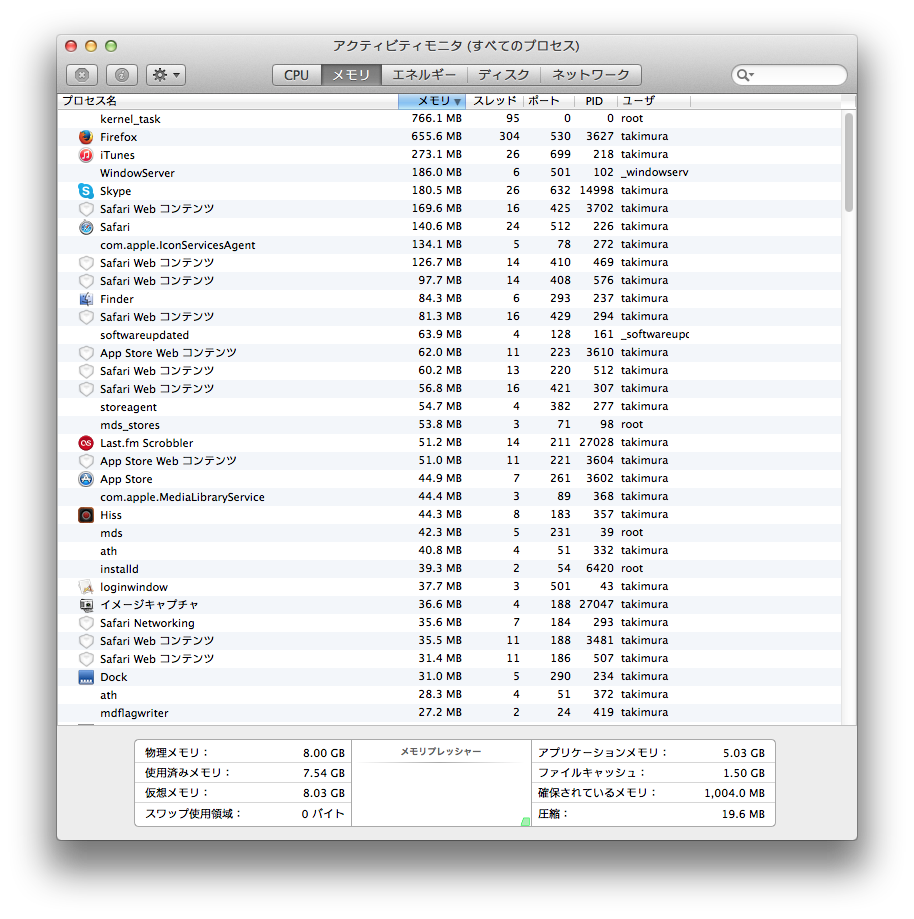Open the search magnifier options dropdown
Viewport: 914px width, 919px height.
pos(745,75)
